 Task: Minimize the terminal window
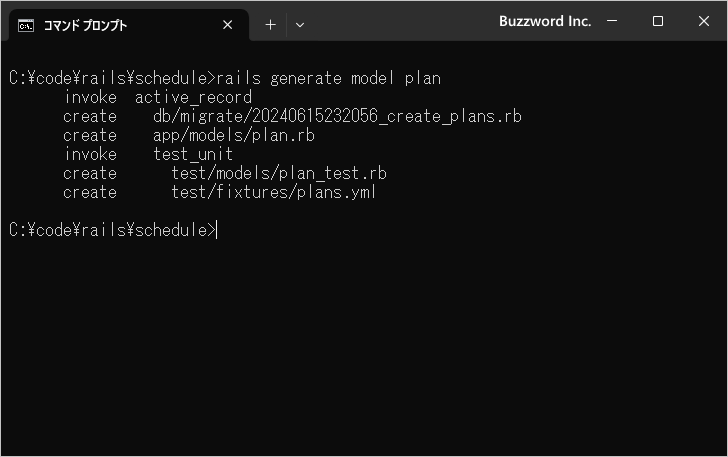coord(612,21)
